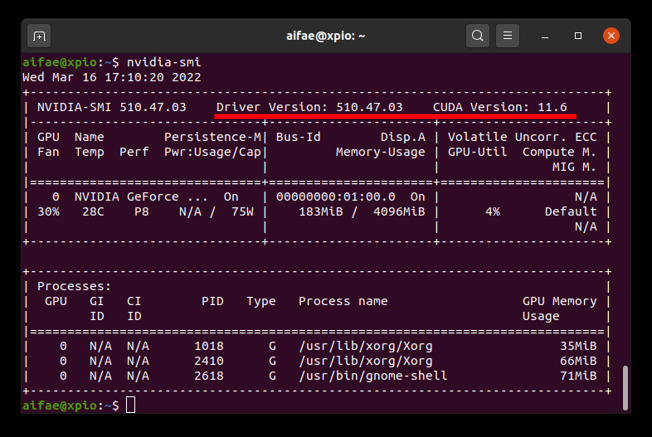652x437 pixels.
Task: Click GPU utilization 4%
Action: [492, 212]
